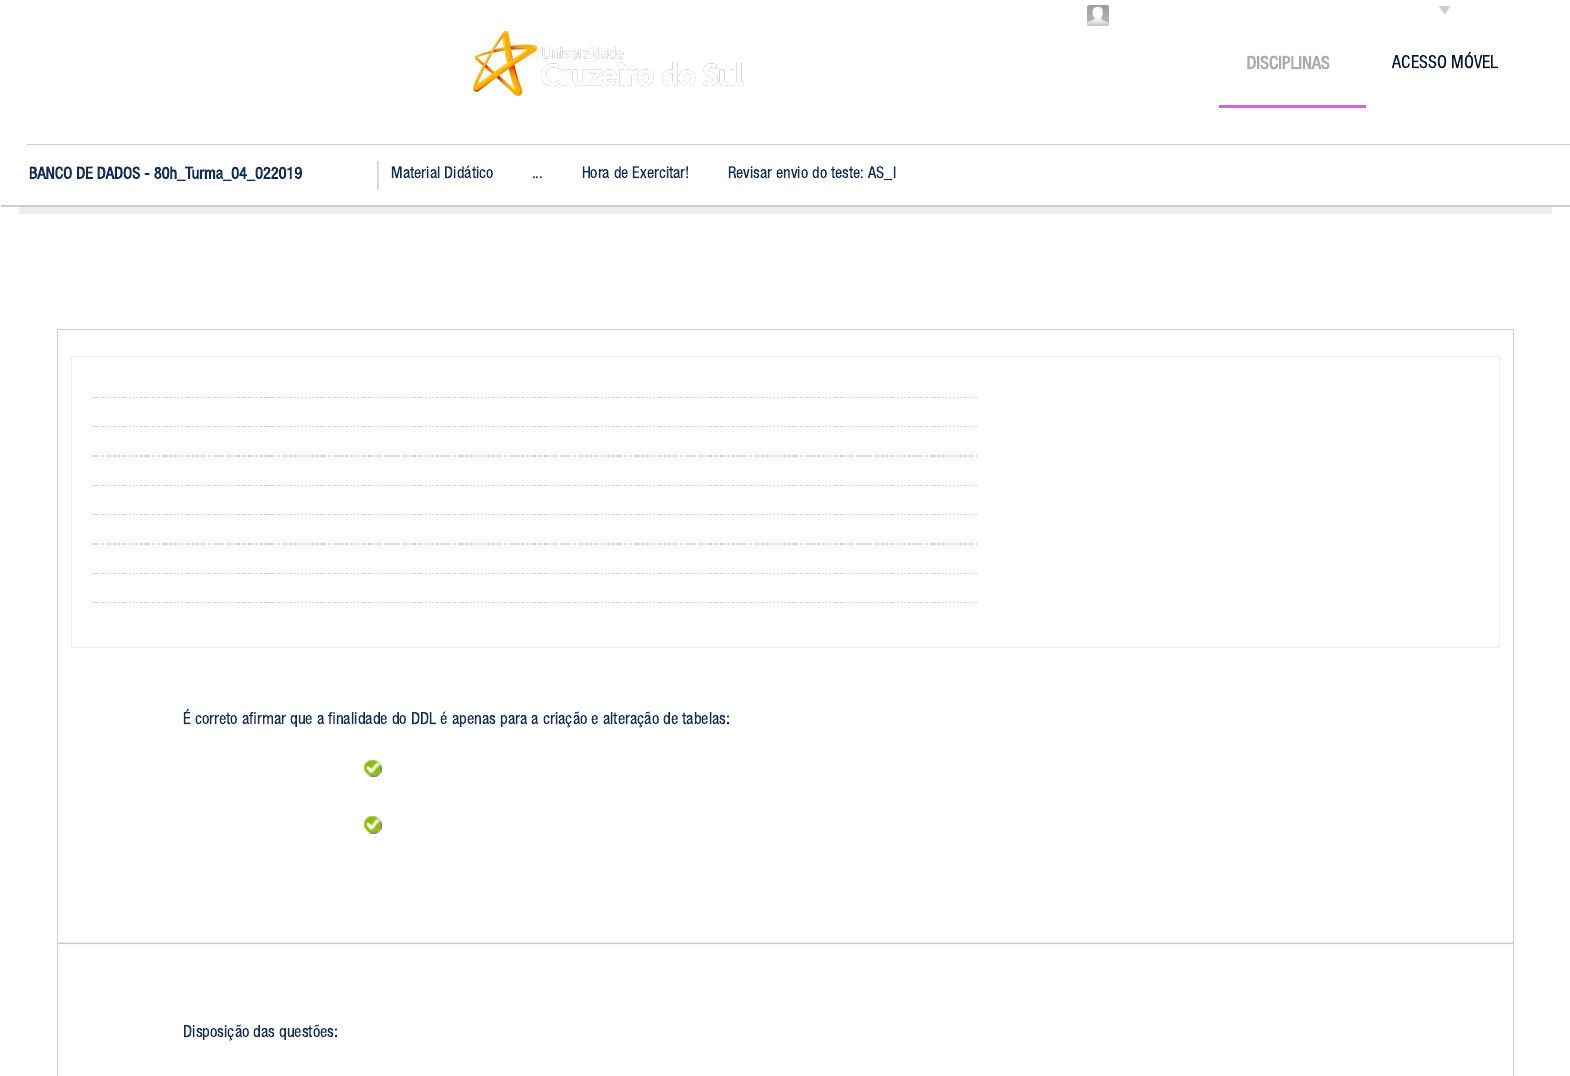This screenshot has height=1076, width=1570.
Task: Click the gray bar below the breadcrumbs
Action: 785,210
